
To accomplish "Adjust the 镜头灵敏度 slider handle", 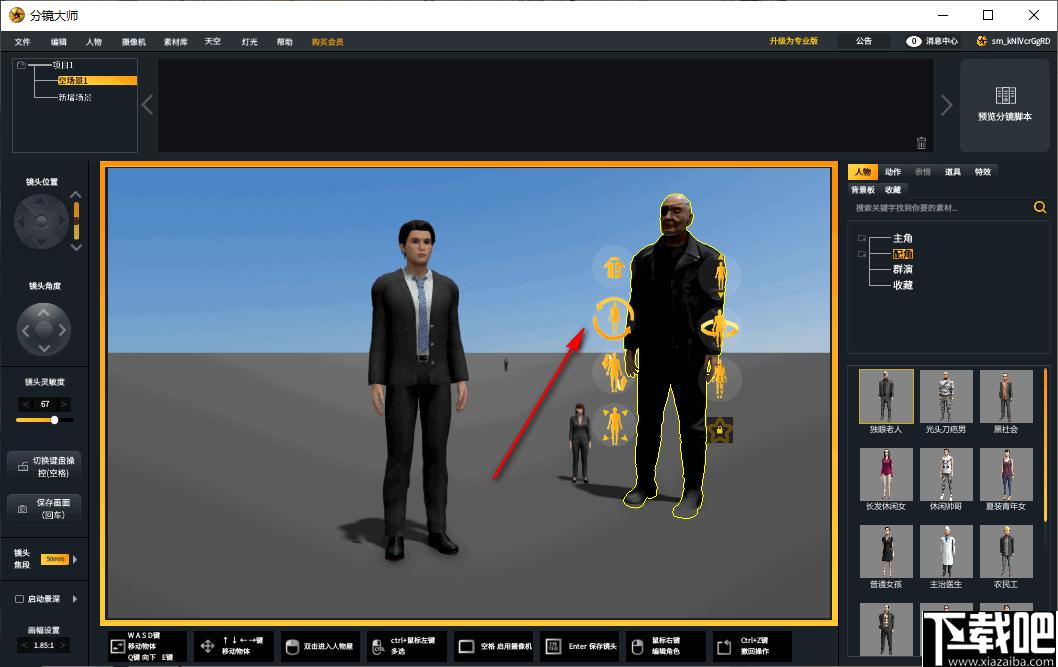I will coord(55,420).
